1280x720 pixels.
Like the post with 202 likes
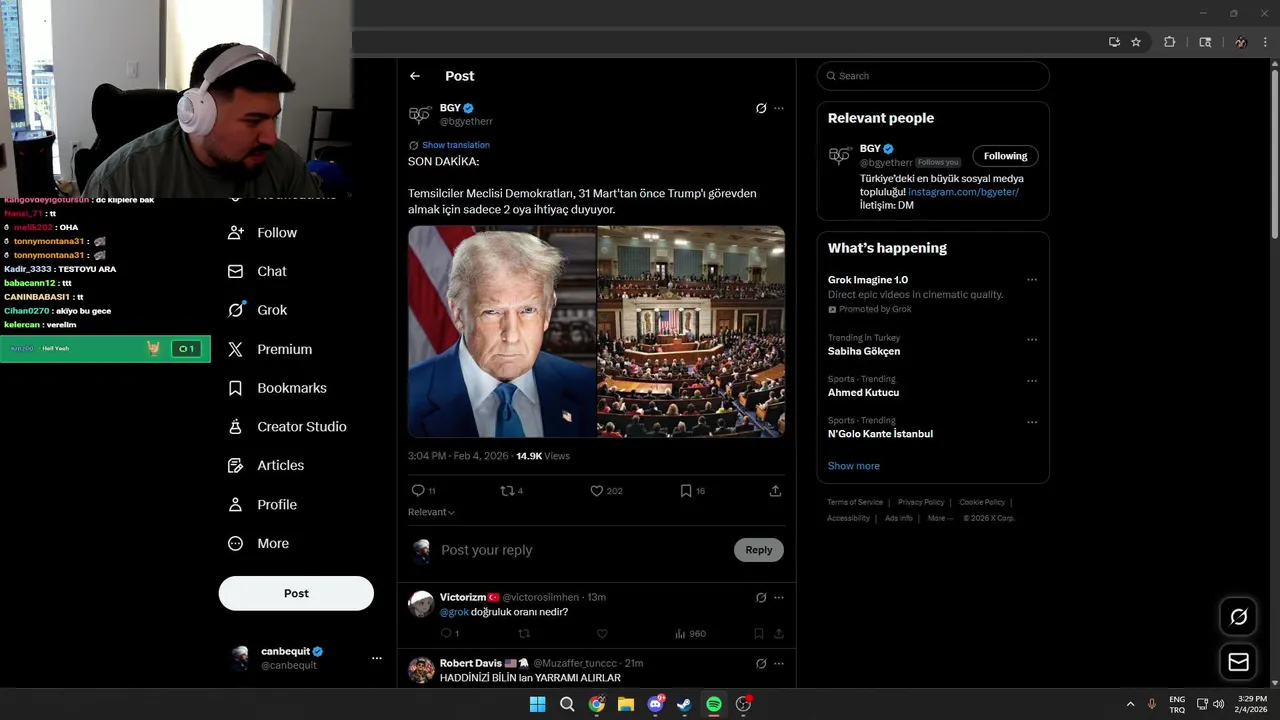(x=606, y=491)
